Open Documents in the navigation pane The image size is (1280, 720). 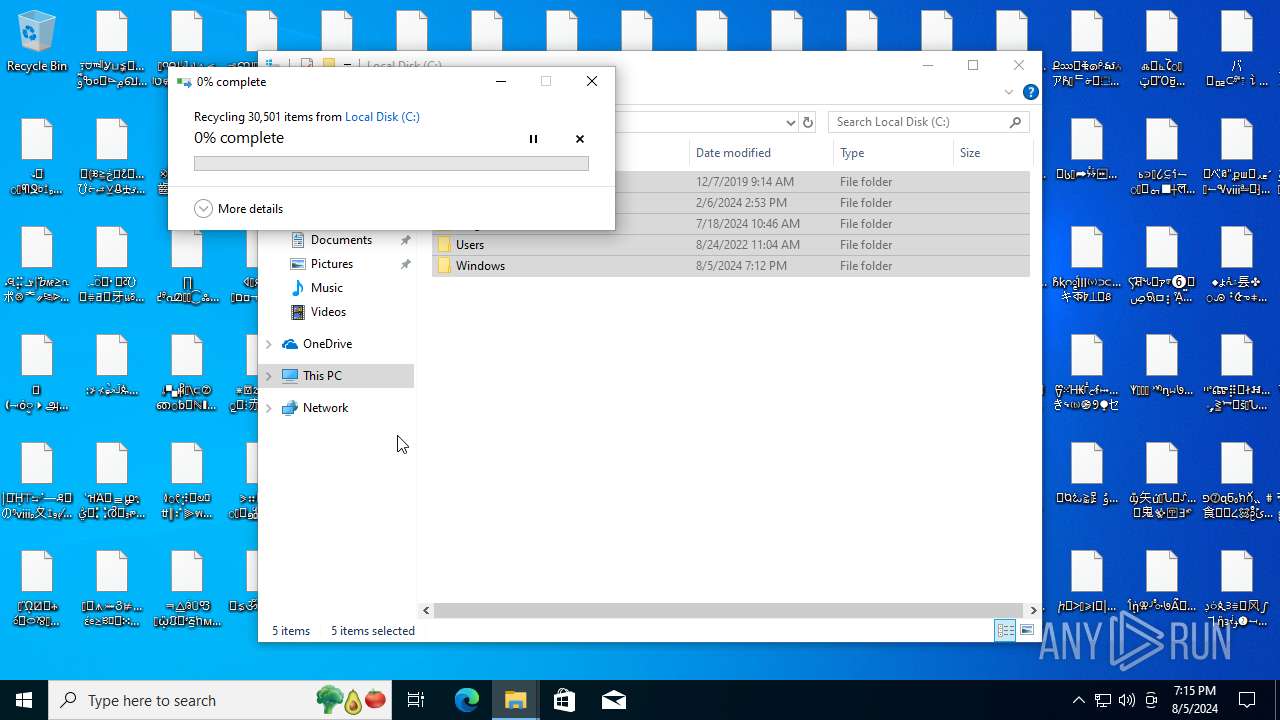[x=341, y=240]
